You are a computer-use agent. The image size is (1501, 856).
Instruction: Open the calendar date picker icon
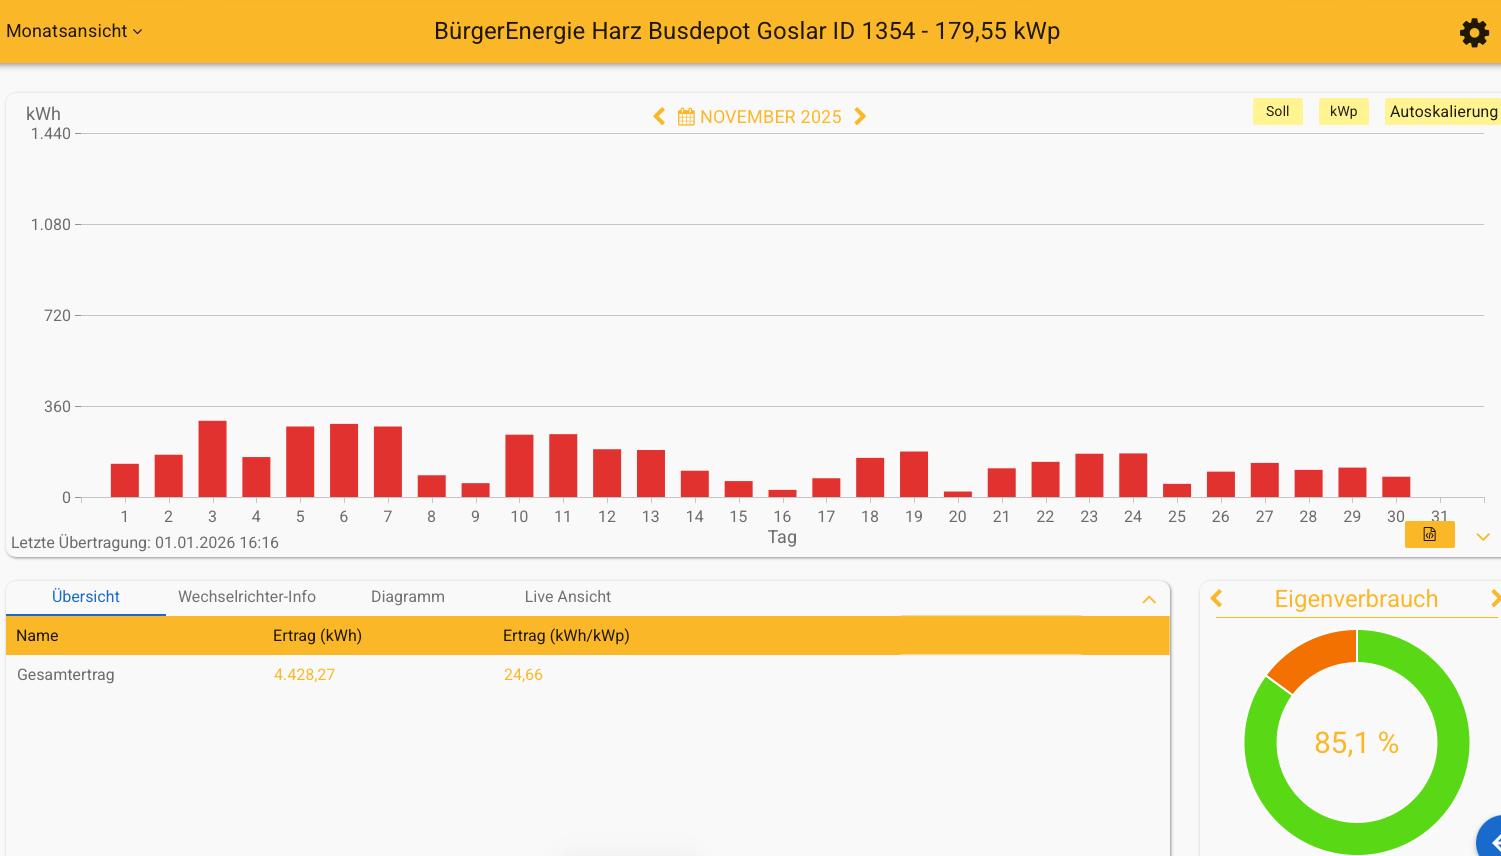pyautogui.click(x=686, y=117)
